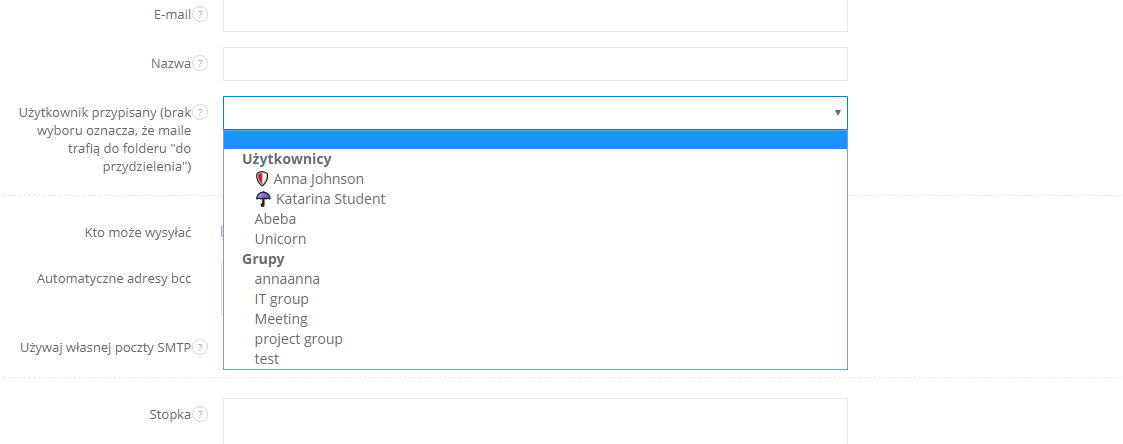Click help icon next to SMTP label

tap(201, 347)
